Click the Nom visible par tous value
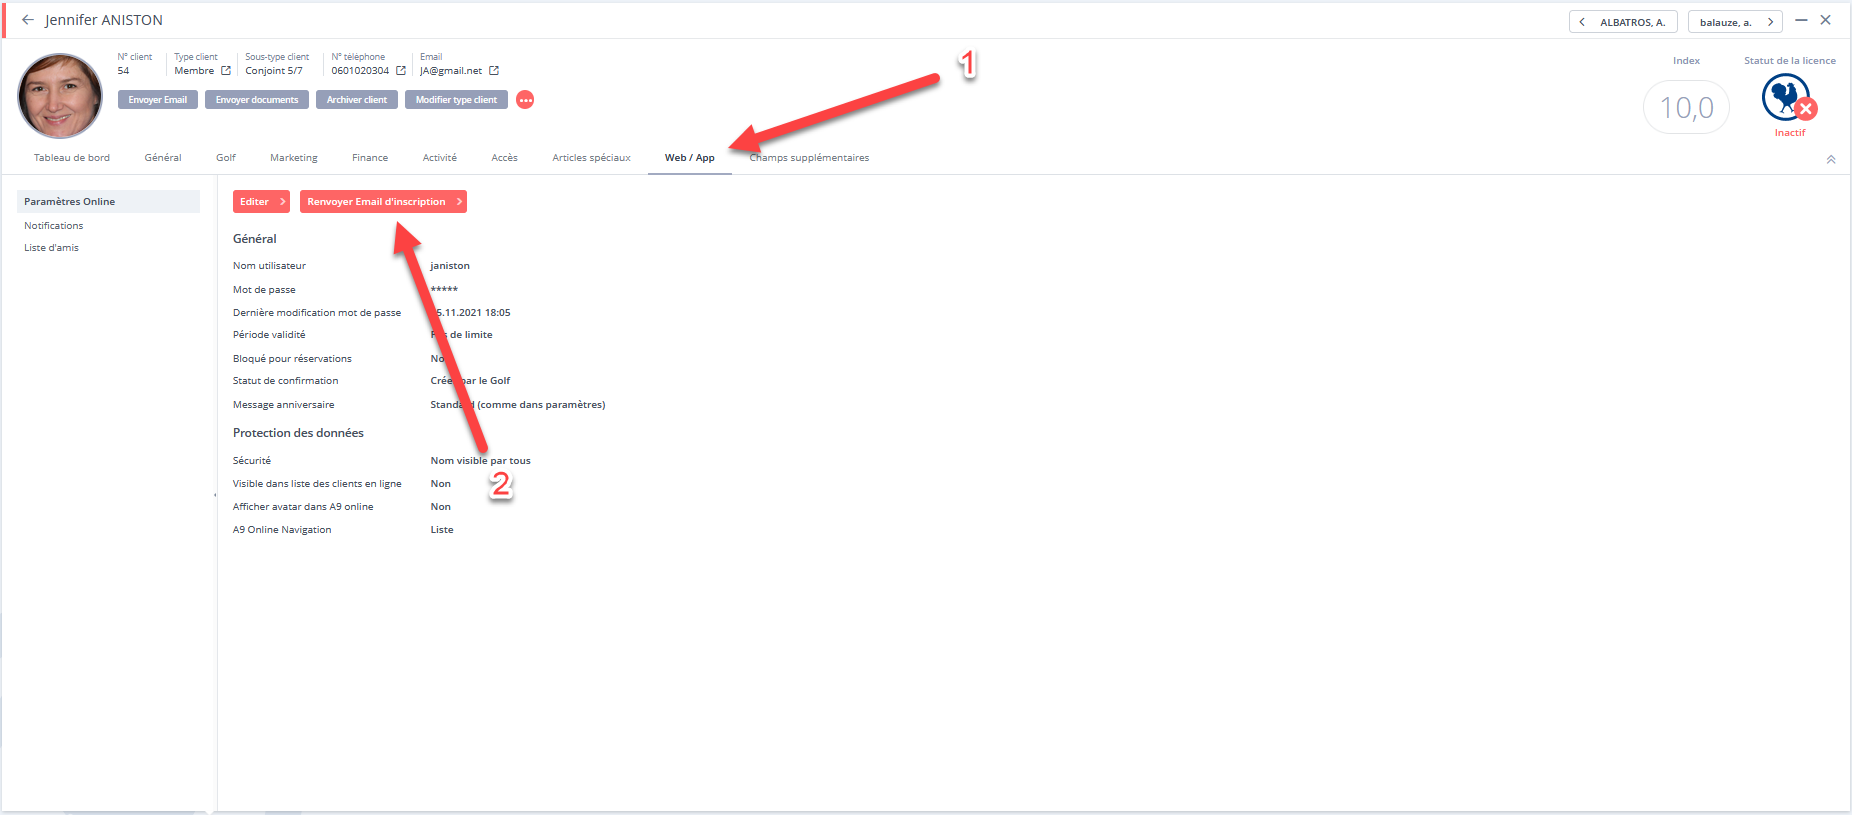The width and height of the screenshot is (1852, 815). click(x=481, y=461)
